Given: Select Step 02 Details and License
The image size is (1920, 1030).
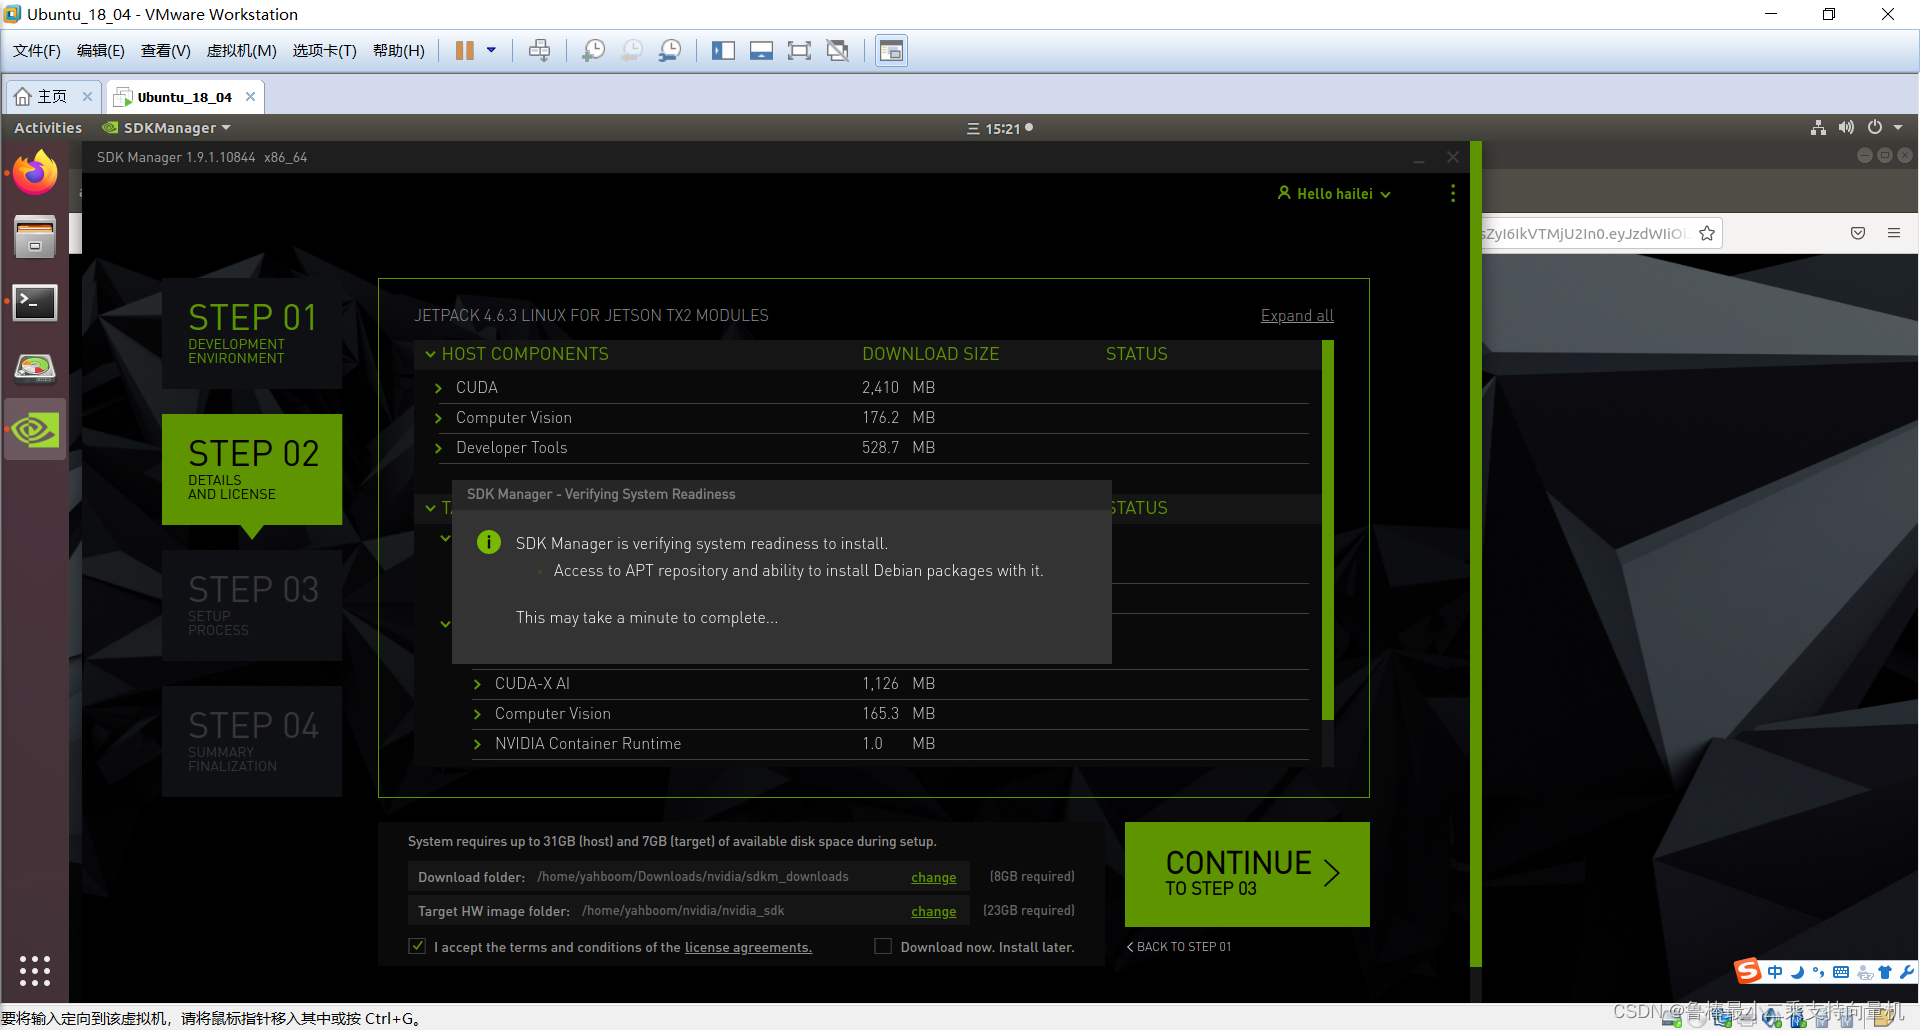Looking at the screenshot, I should click(252, 469).
